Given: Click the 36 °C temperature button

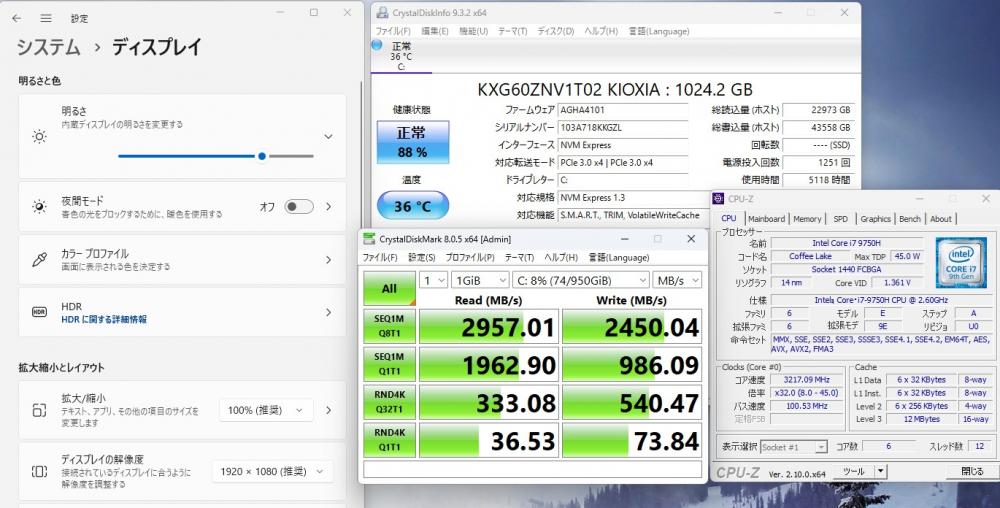Looking at the screenshot, I should click(x=413, y=206).
